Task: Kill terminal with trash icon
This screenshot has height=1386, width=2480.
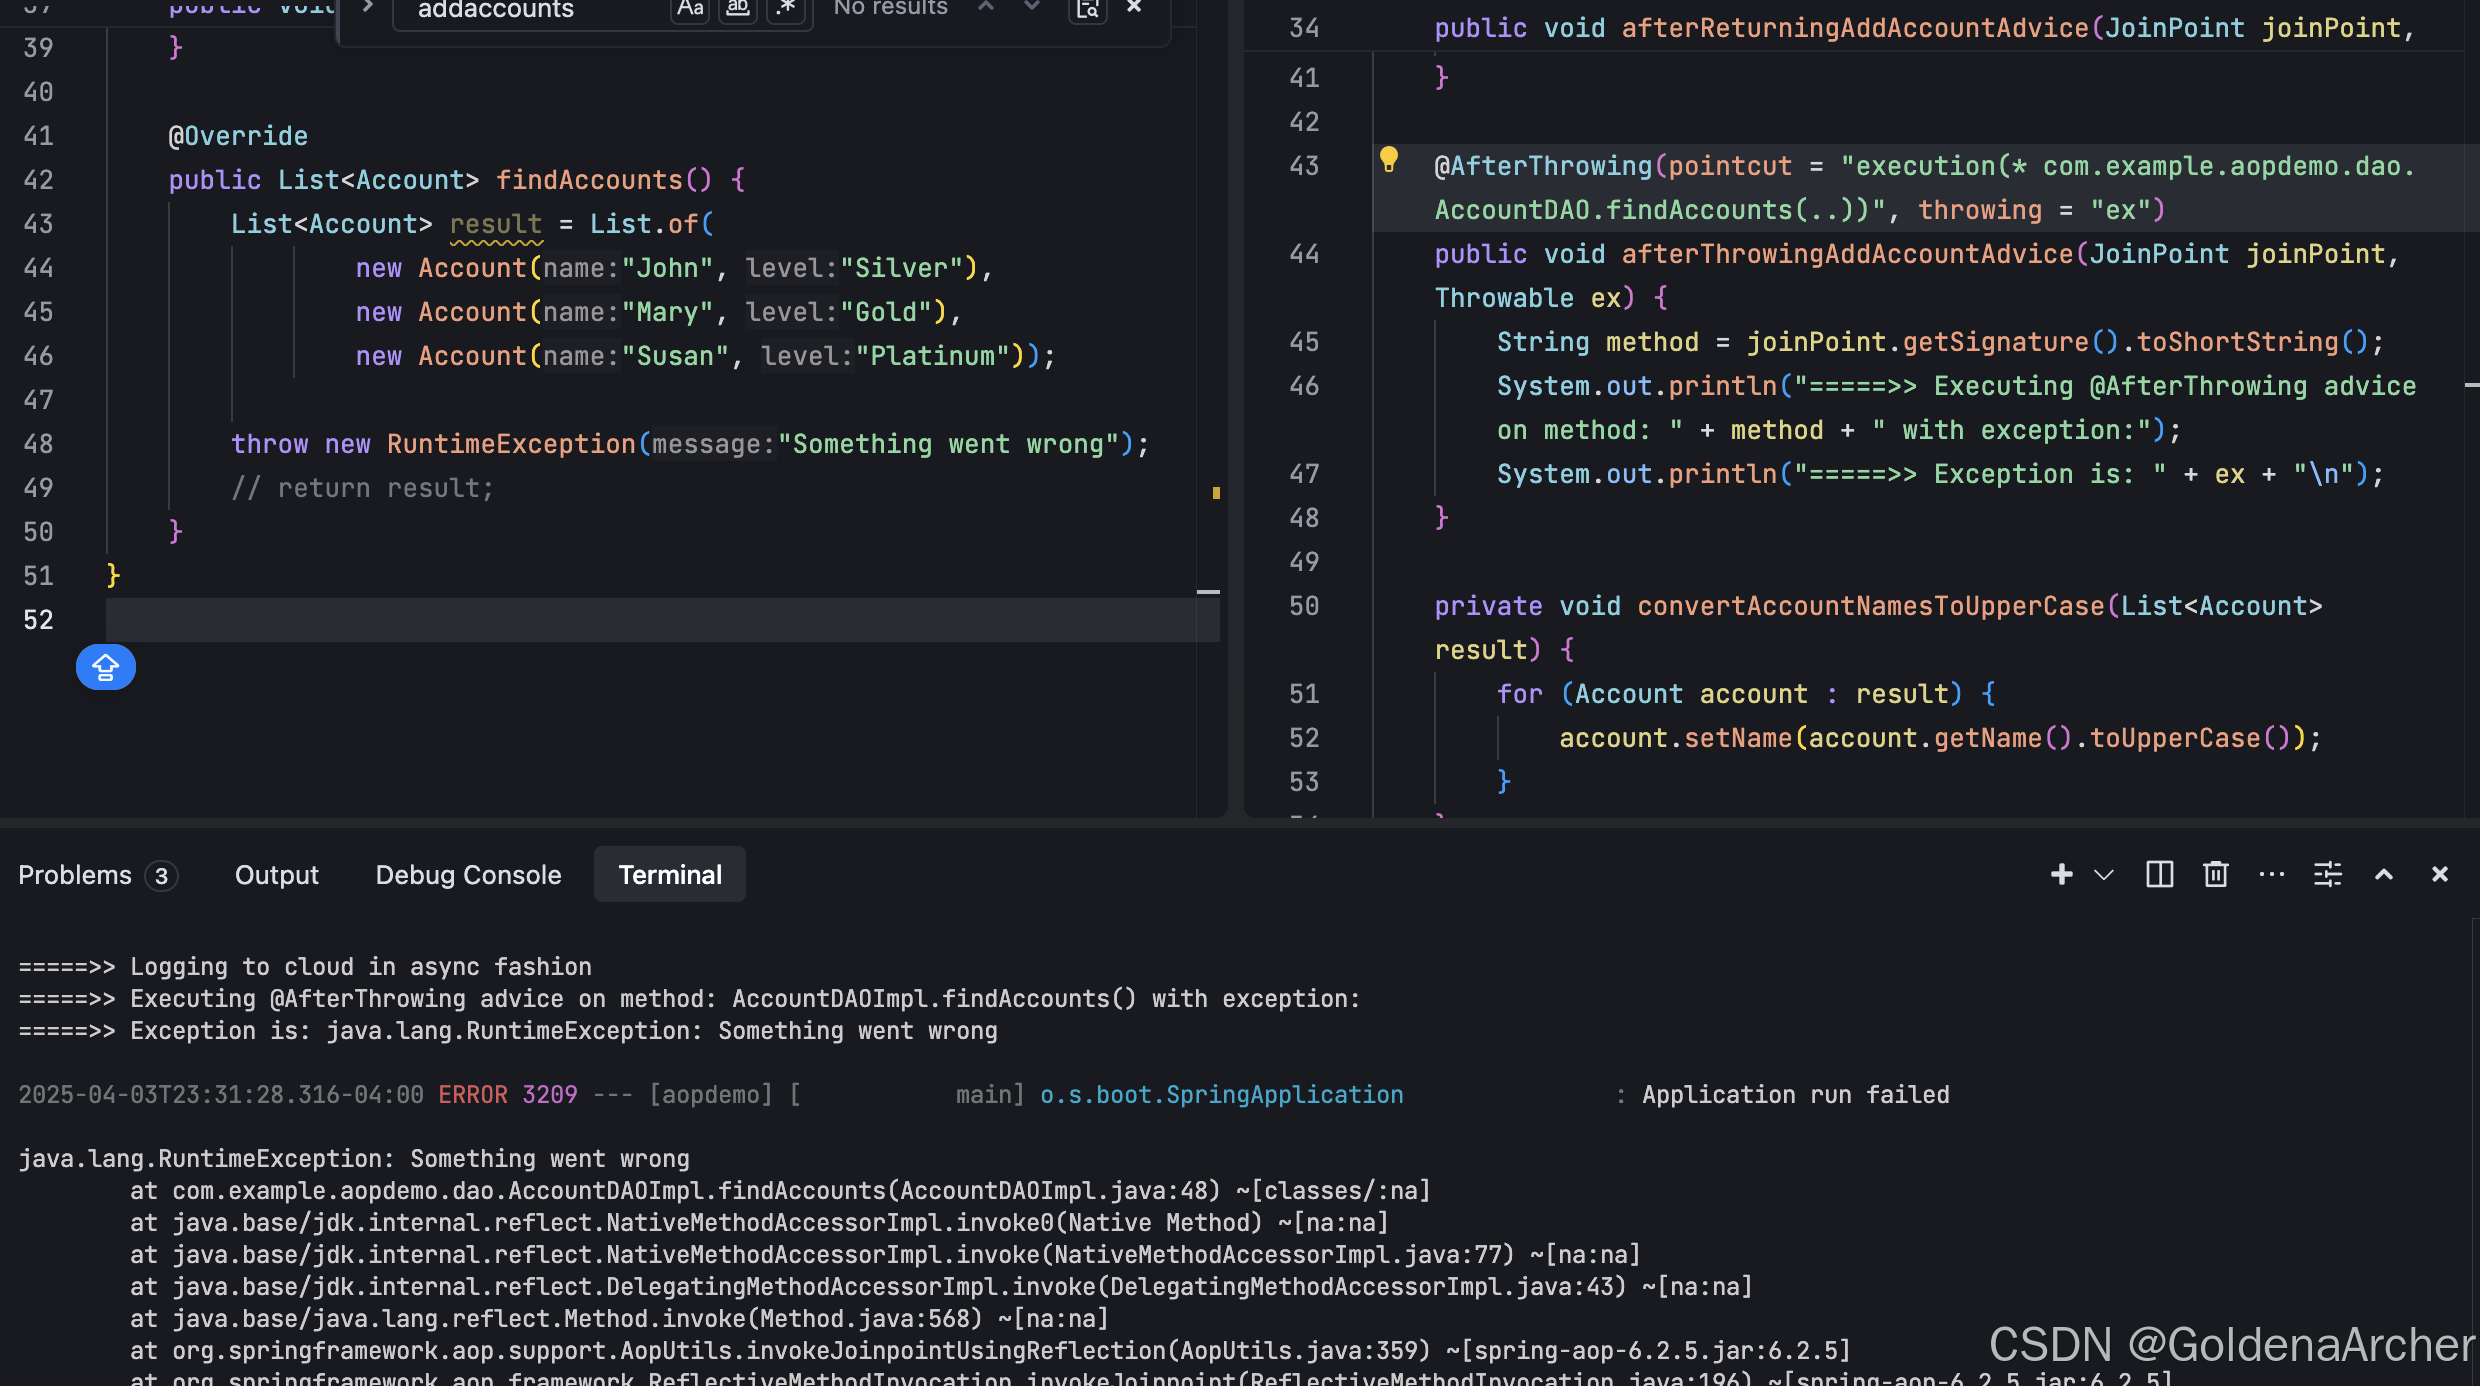Action: [2216, 875]
